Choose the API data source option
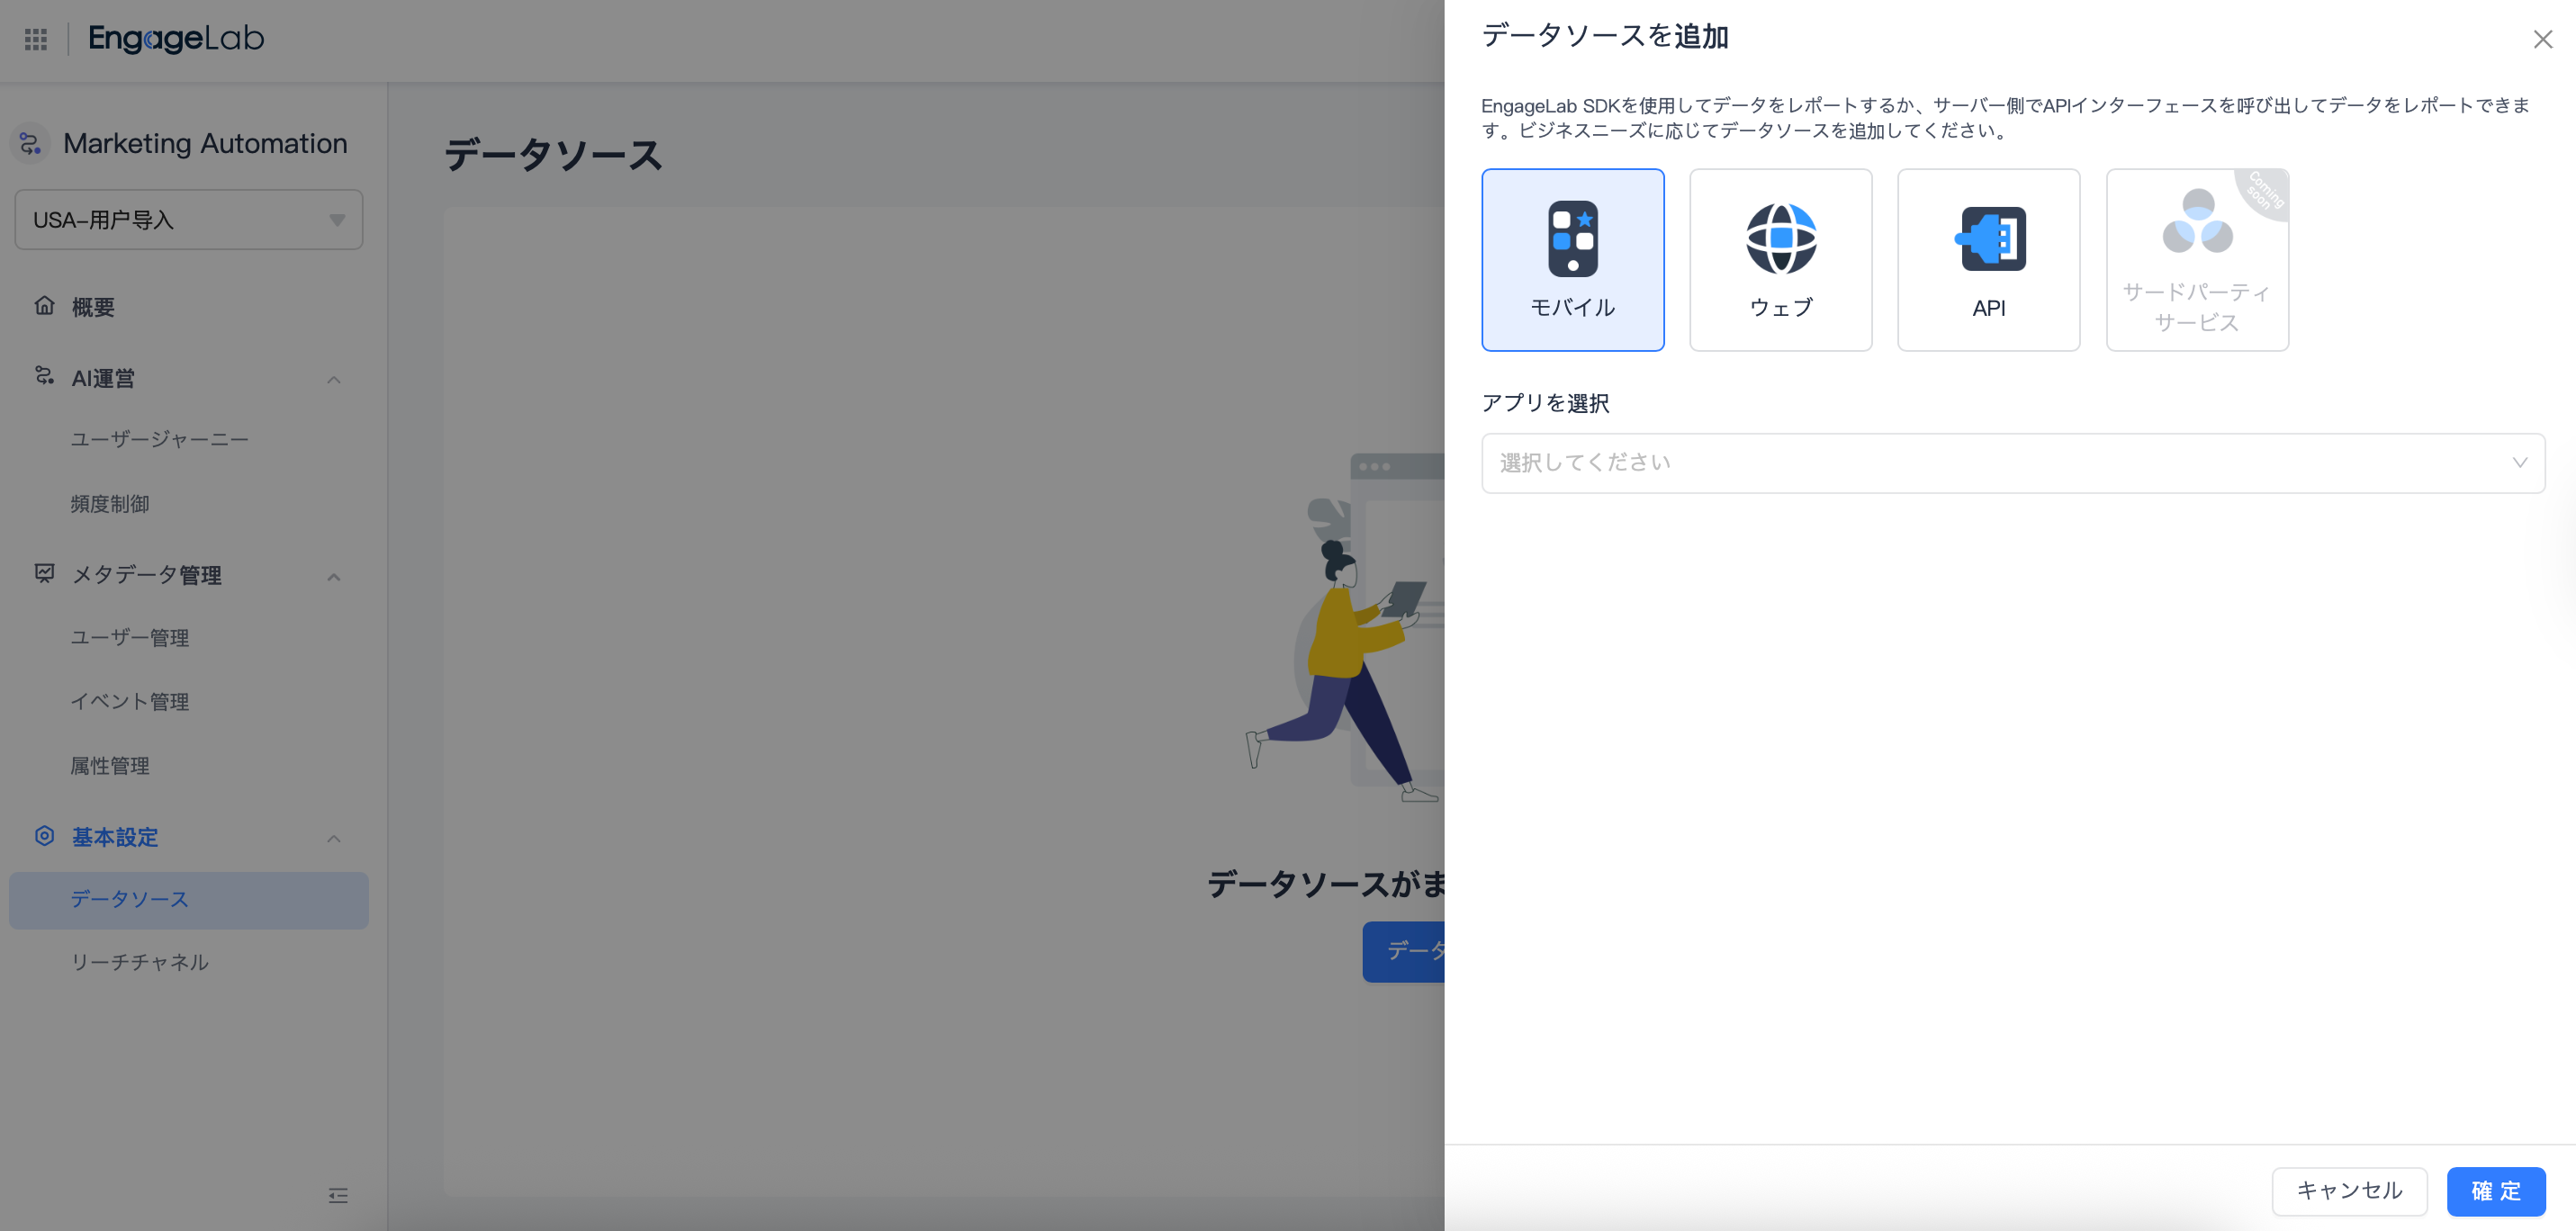The width and height of the screenshot is (2576, 1231). 1988,259
